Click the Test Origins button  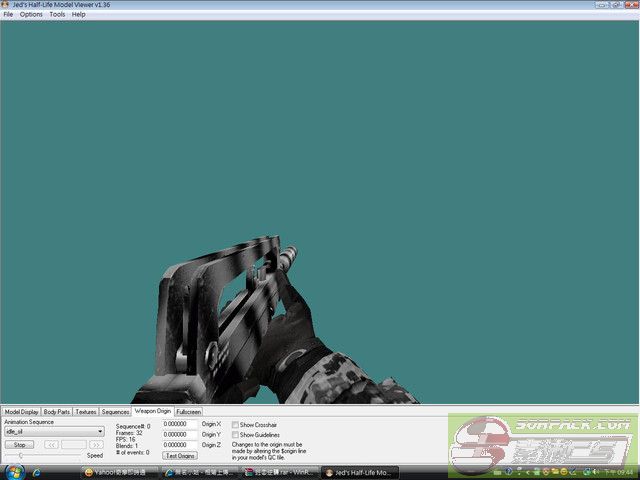tap(180, 455)
